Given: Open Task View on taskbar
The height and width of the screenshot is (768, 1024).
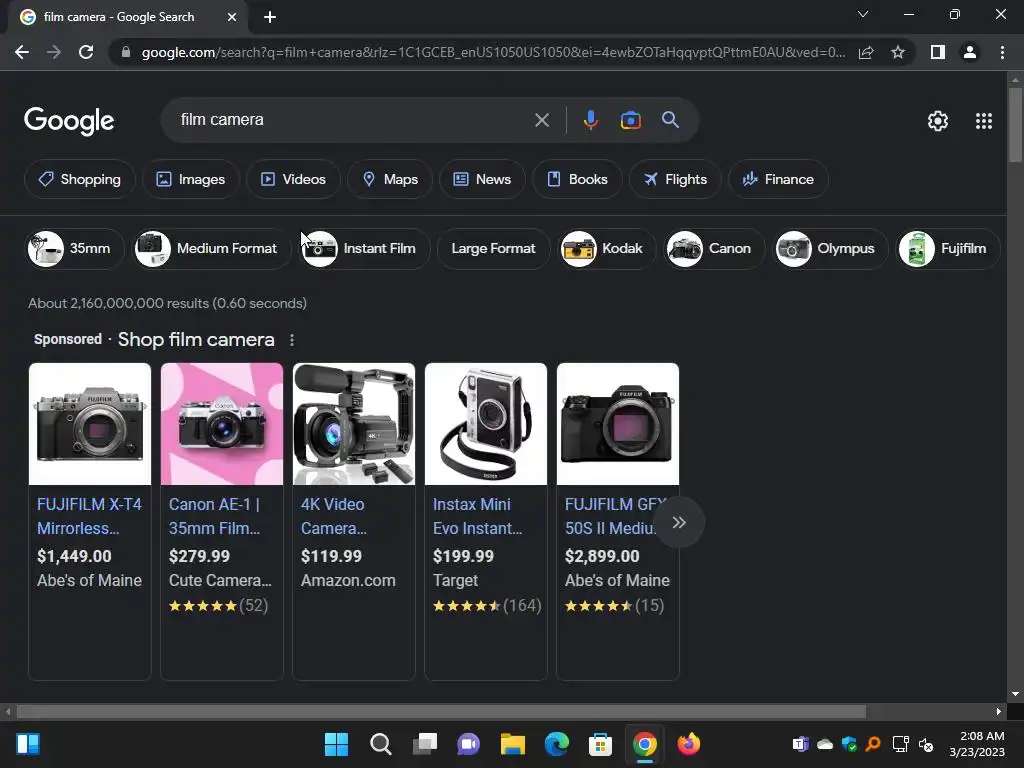Looking at the screenshot, I should point(424,744).
